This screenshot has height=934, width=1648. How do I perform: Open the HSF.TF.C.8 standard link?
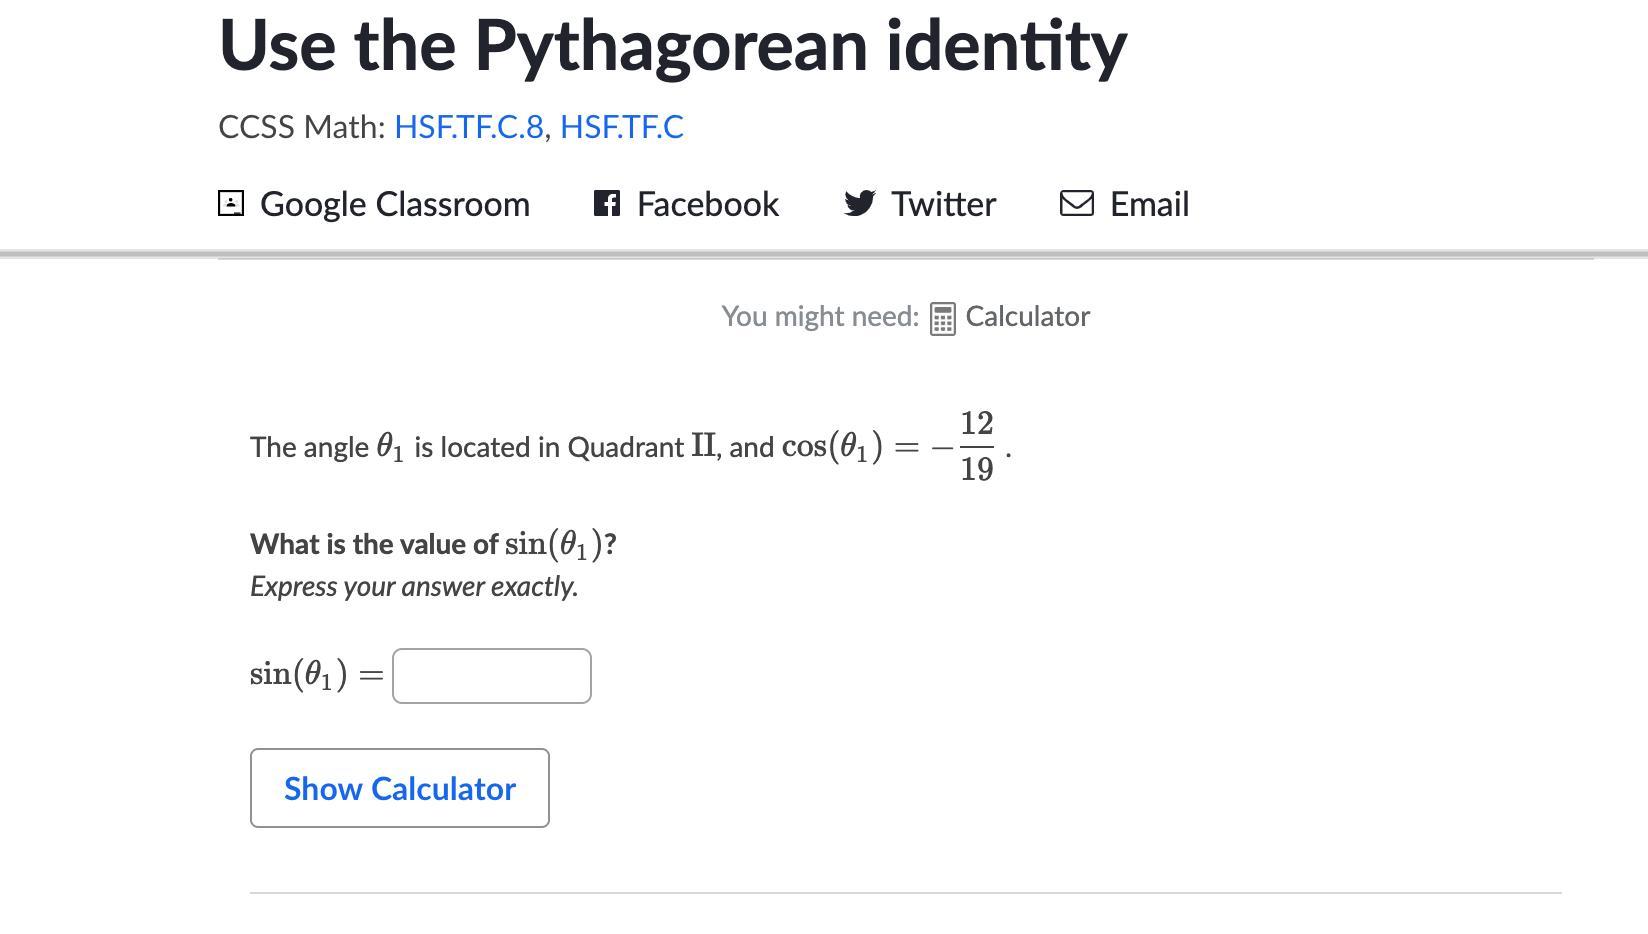[468, 127]
